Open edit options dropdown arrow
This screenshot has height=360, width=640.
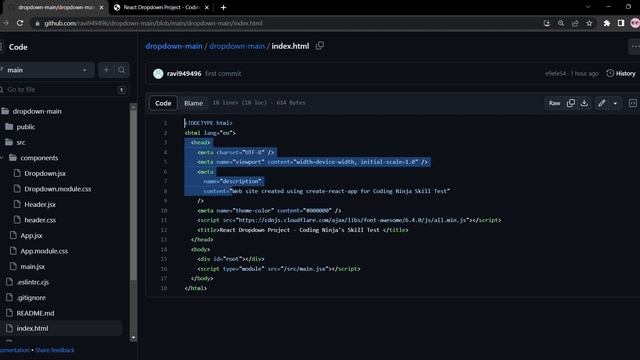pyautogui.click(x=615, y=103)
